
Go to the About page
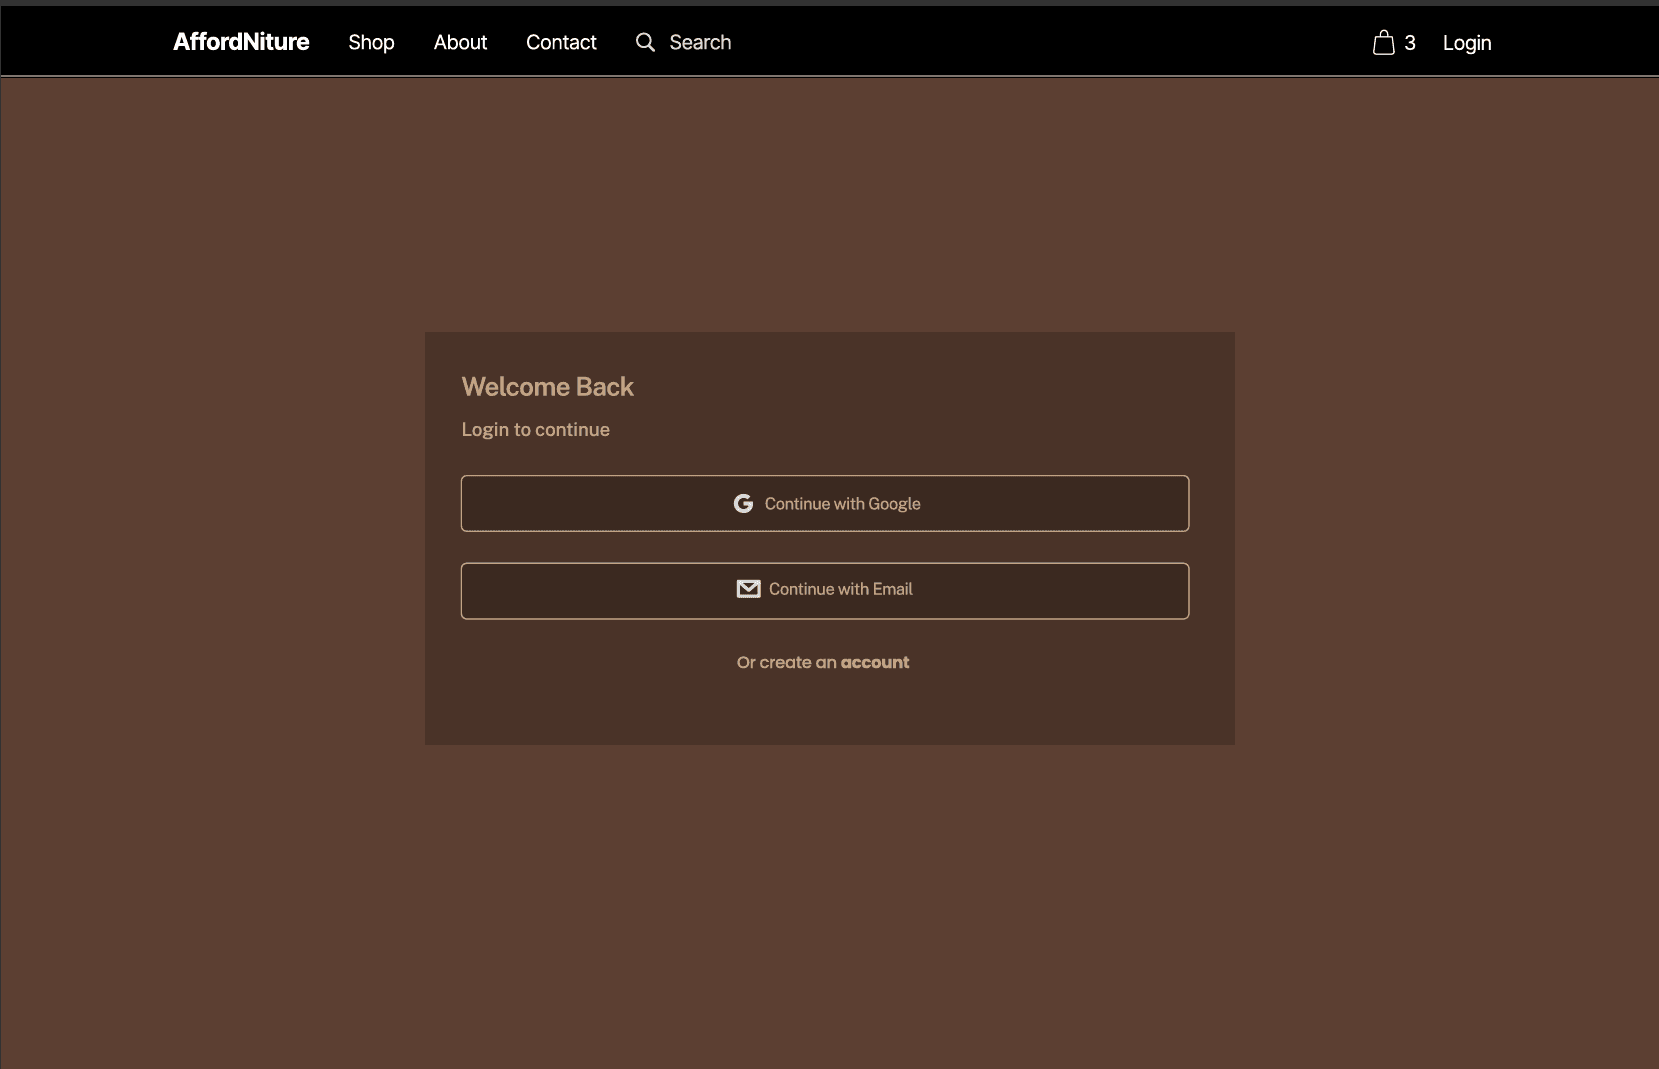(x=460, y=42)
